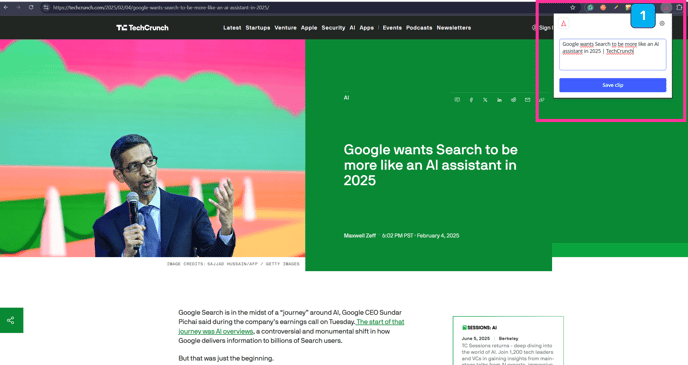Share the article via email icon

pos(527,100)
